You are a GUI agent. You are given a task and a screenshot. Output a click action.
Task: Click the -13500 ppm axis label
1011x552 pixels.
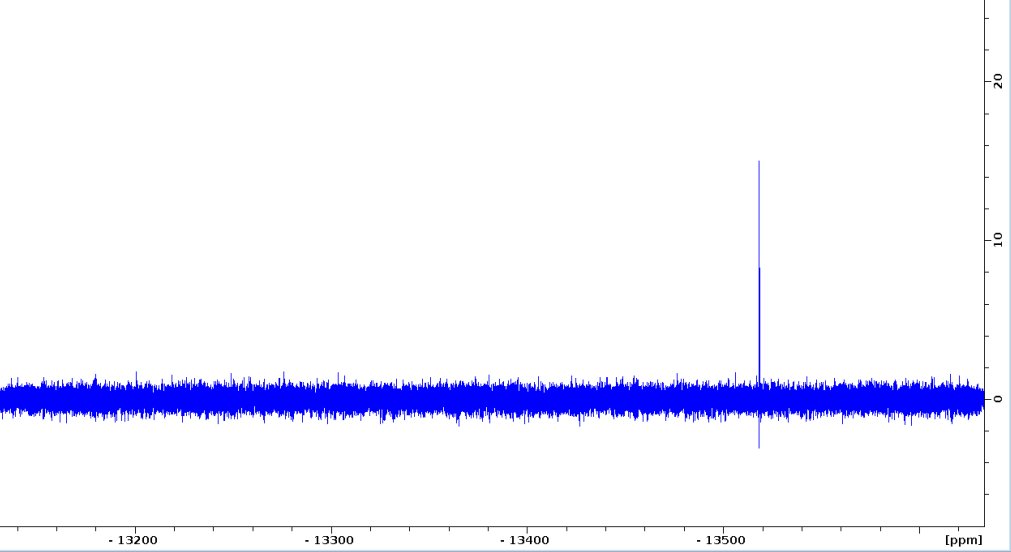tap(721, 540)
